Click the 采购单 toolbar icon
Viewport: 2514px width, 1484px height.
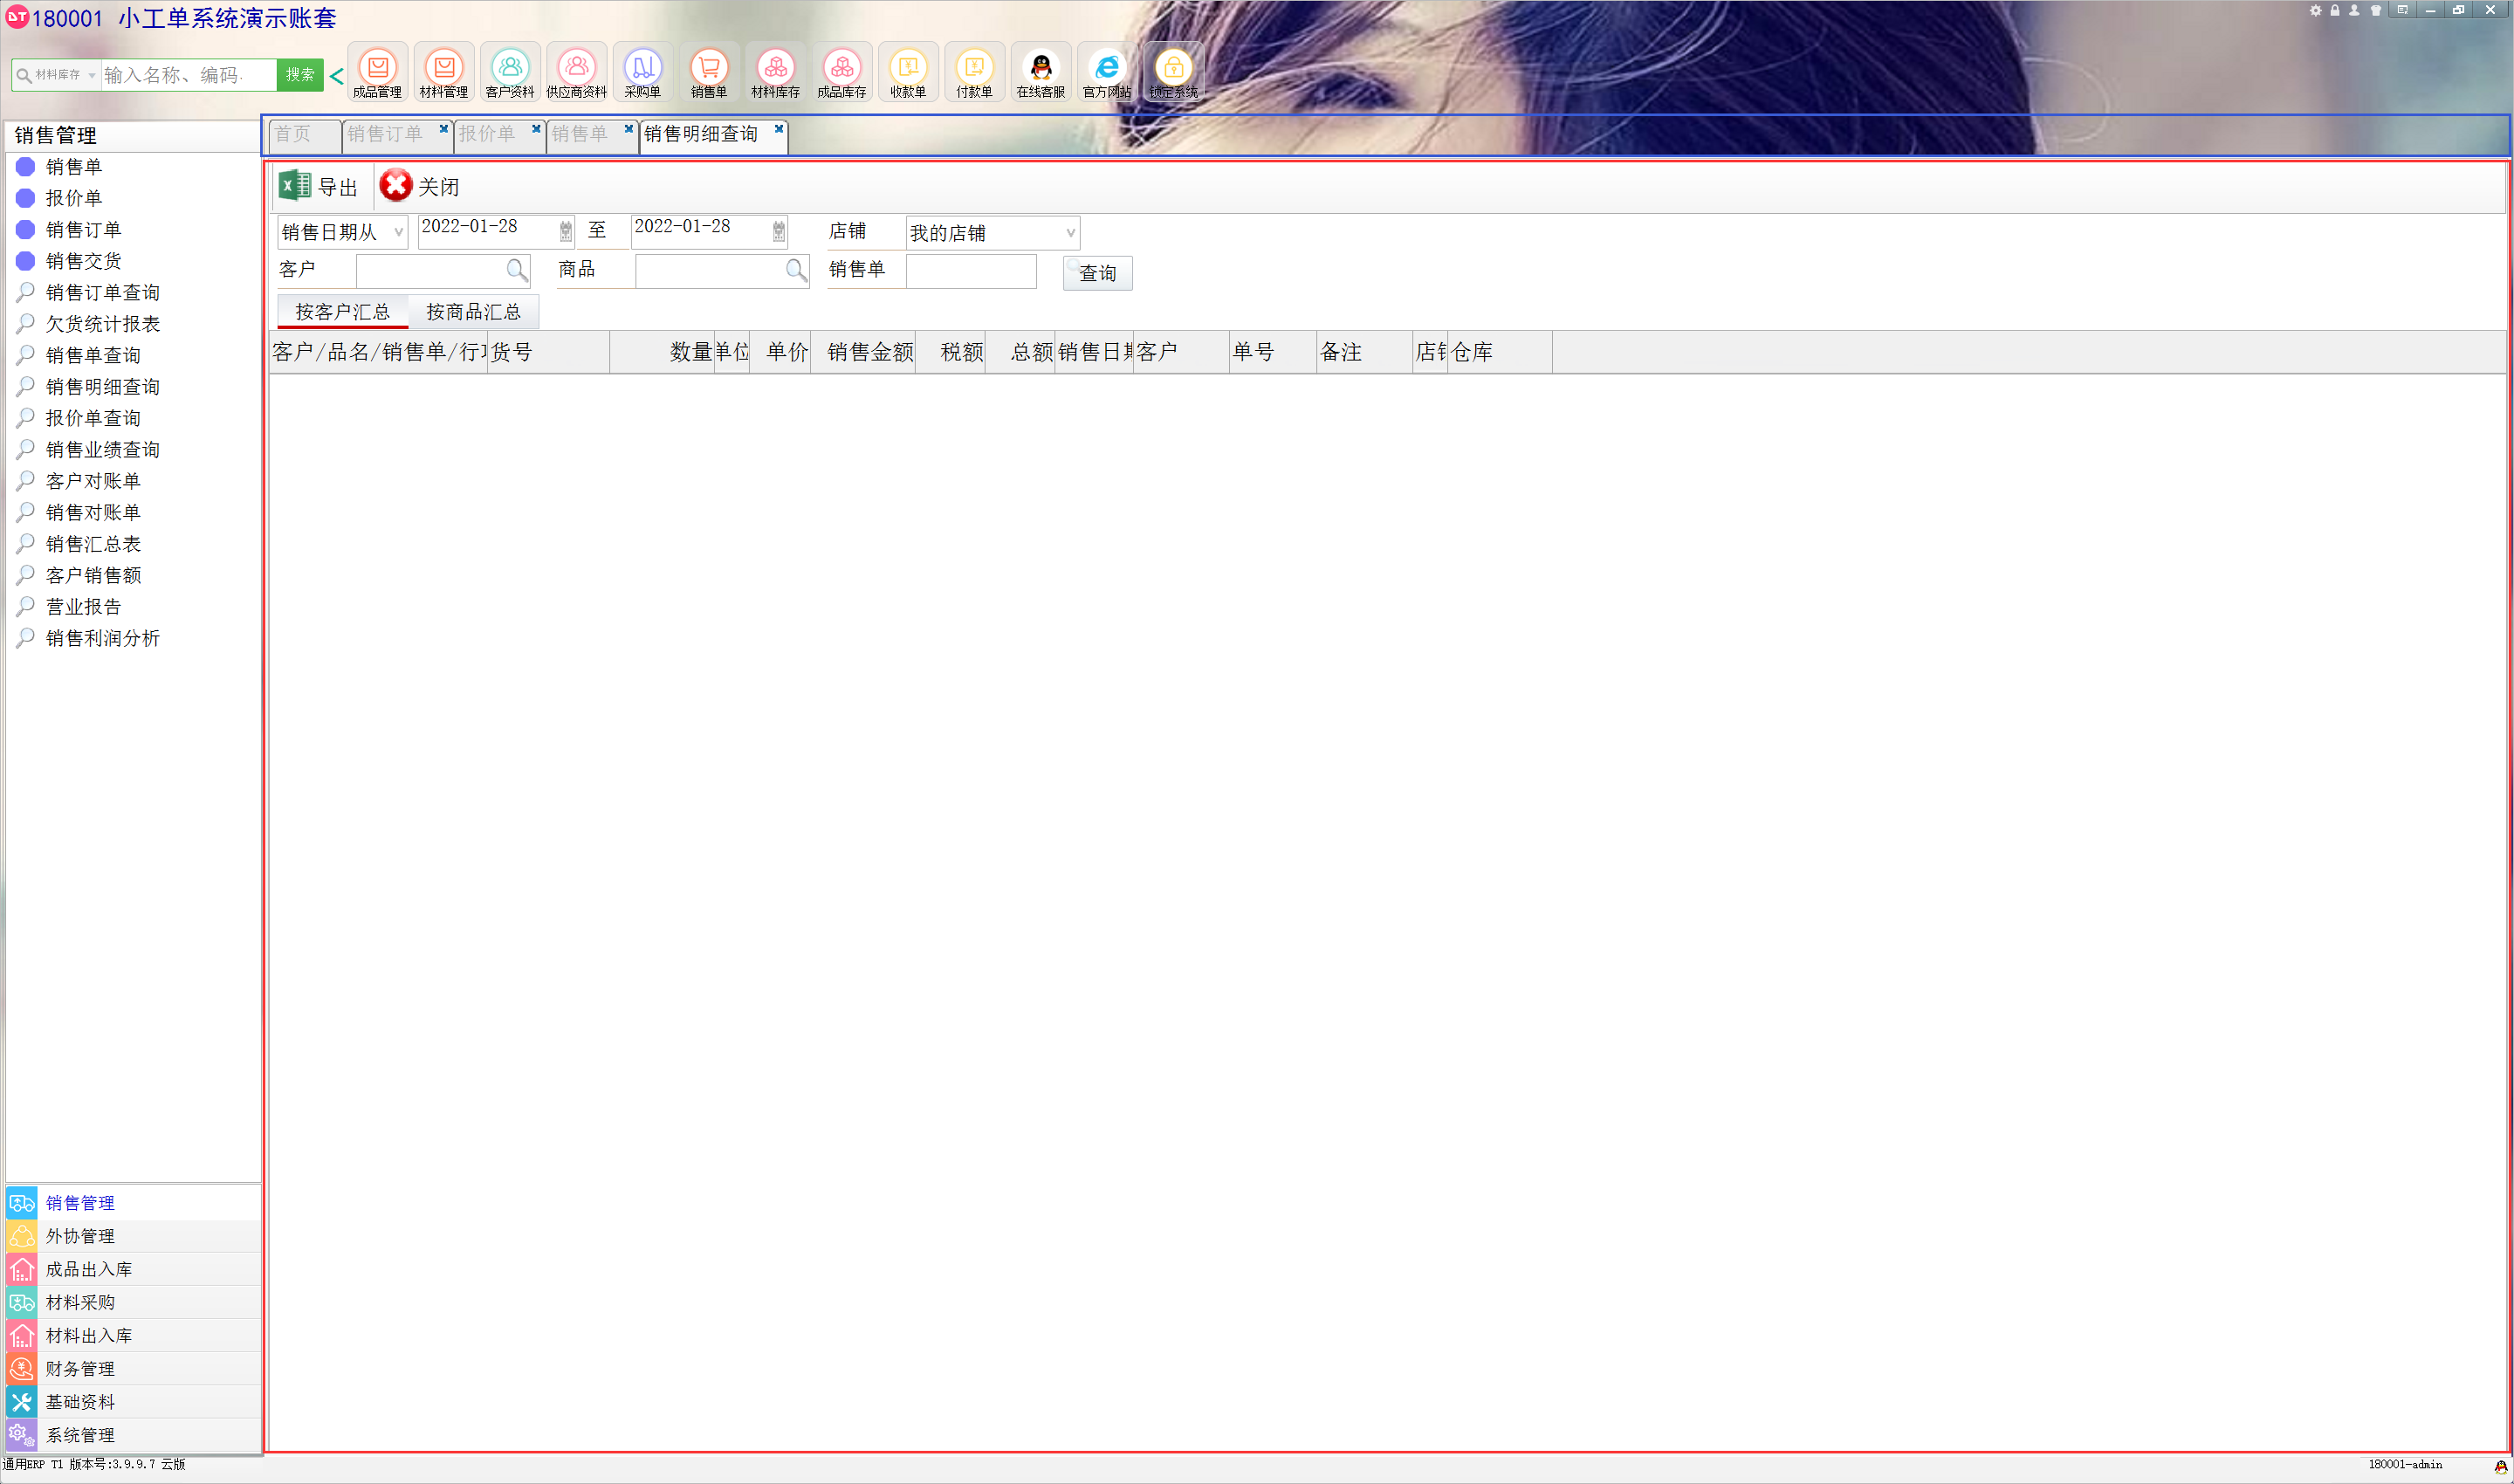tap(642, 69)
